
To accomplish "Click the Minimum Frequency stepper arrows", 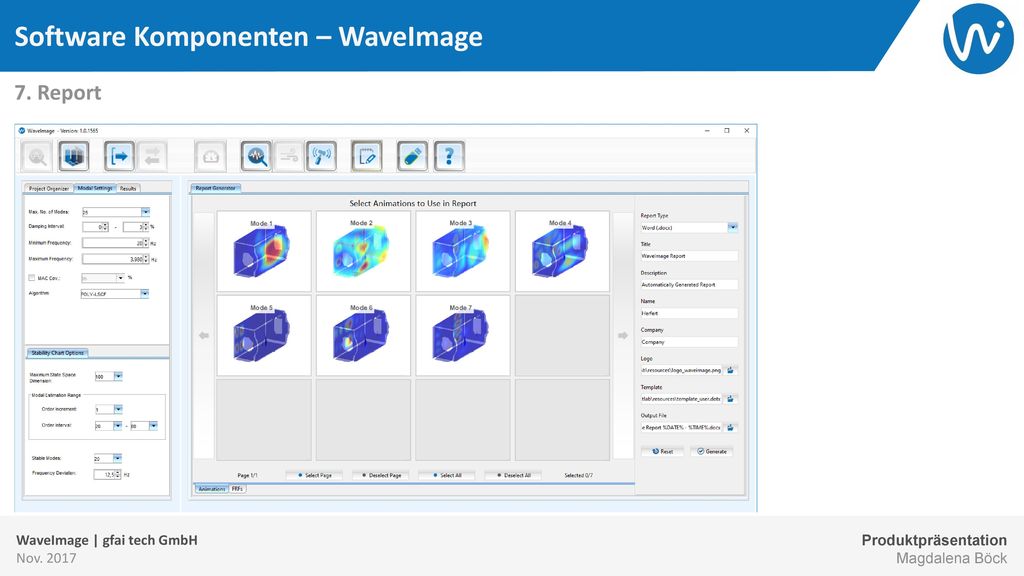I will coord(146,243).
